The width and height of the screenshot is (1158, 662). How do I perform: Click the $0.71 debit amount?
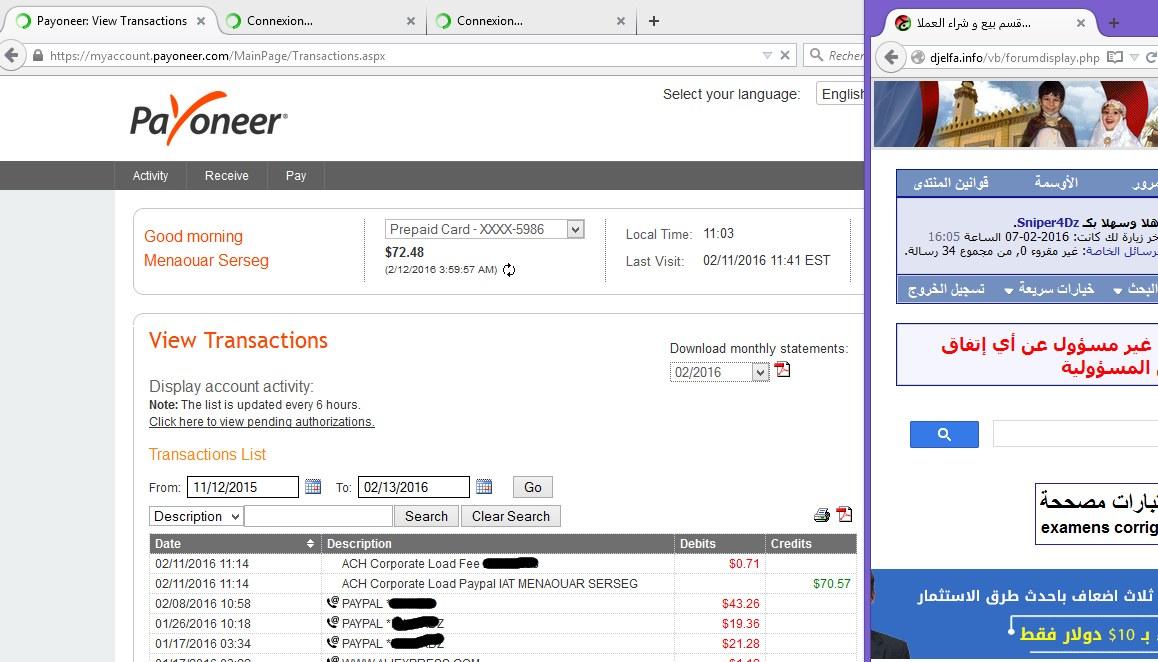coord(744,564)
